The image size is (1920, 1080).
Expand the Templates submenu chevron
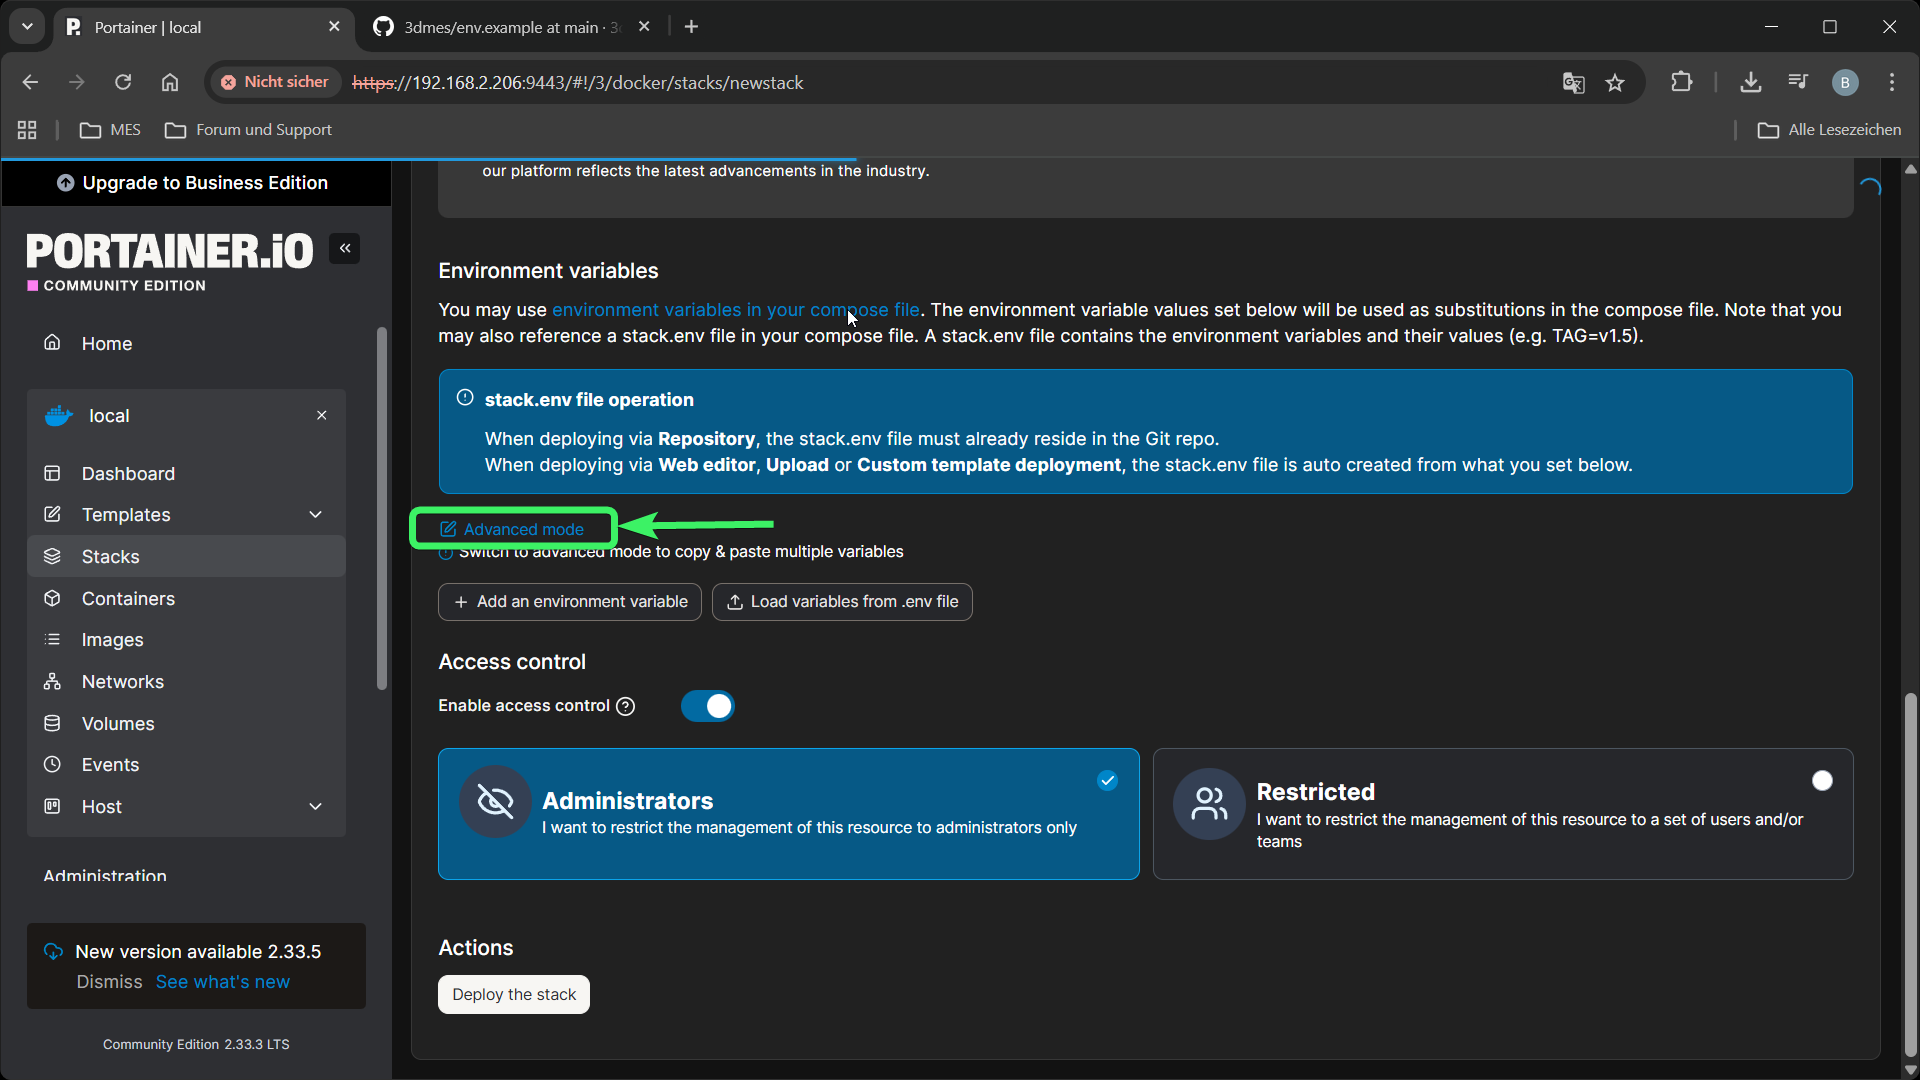[316, 514]
